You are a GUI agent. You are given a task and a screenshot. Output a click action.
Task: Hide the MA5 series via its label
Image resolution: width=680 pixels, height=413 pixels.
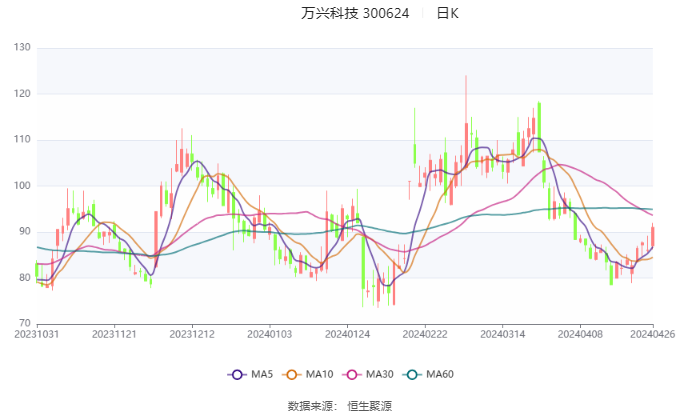click(262, 374)
